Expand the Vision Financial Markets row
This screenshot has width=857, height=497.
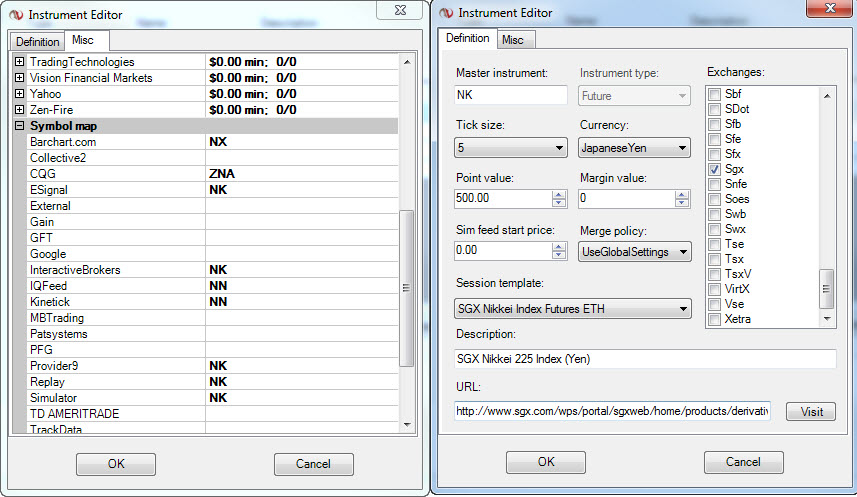tap(20, 78)
